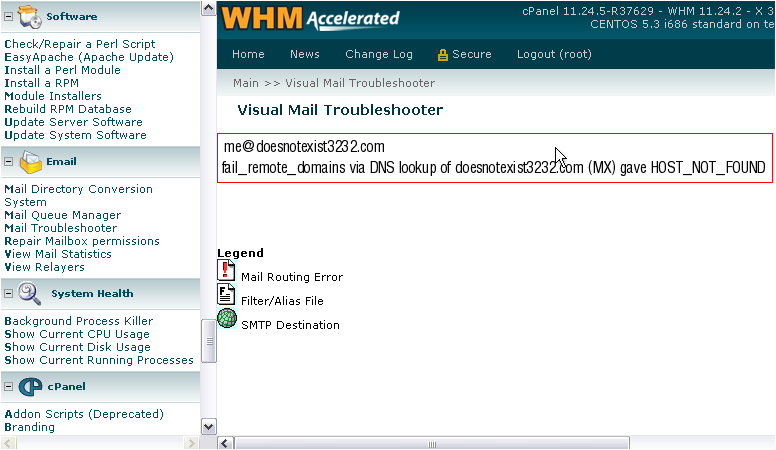Open Mail Directory Conversion System
Screen dimensions: 776x450
click(79, 196)
